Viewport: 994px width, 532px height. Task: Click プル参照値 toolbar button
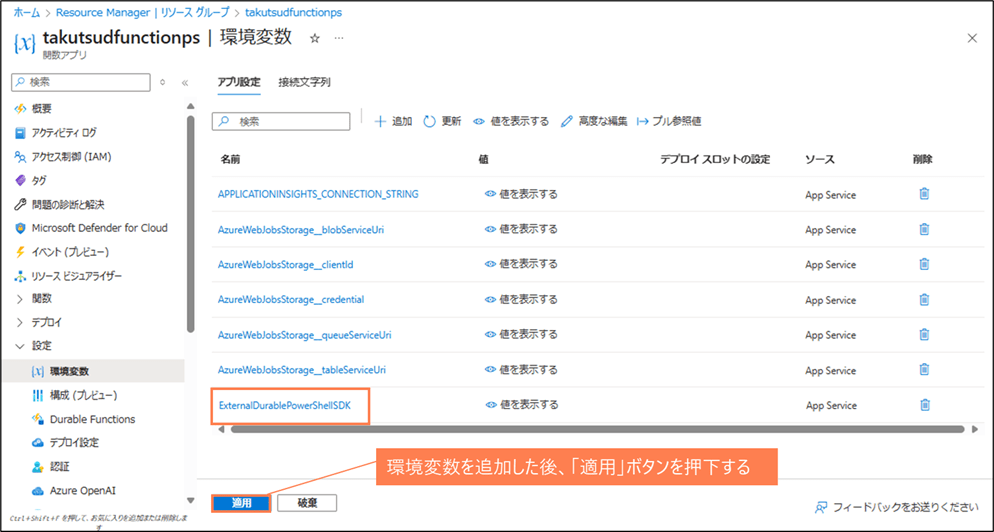pos(669,121)
